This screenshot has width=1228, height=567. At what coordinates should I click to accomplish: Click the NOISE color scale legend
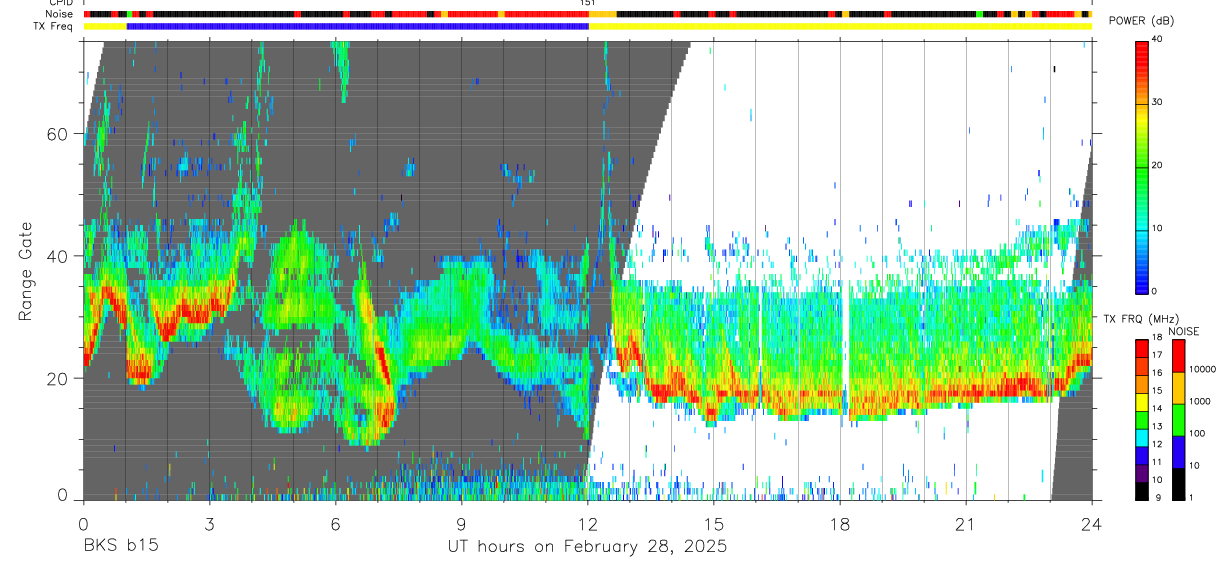(x=1179, y=420)
